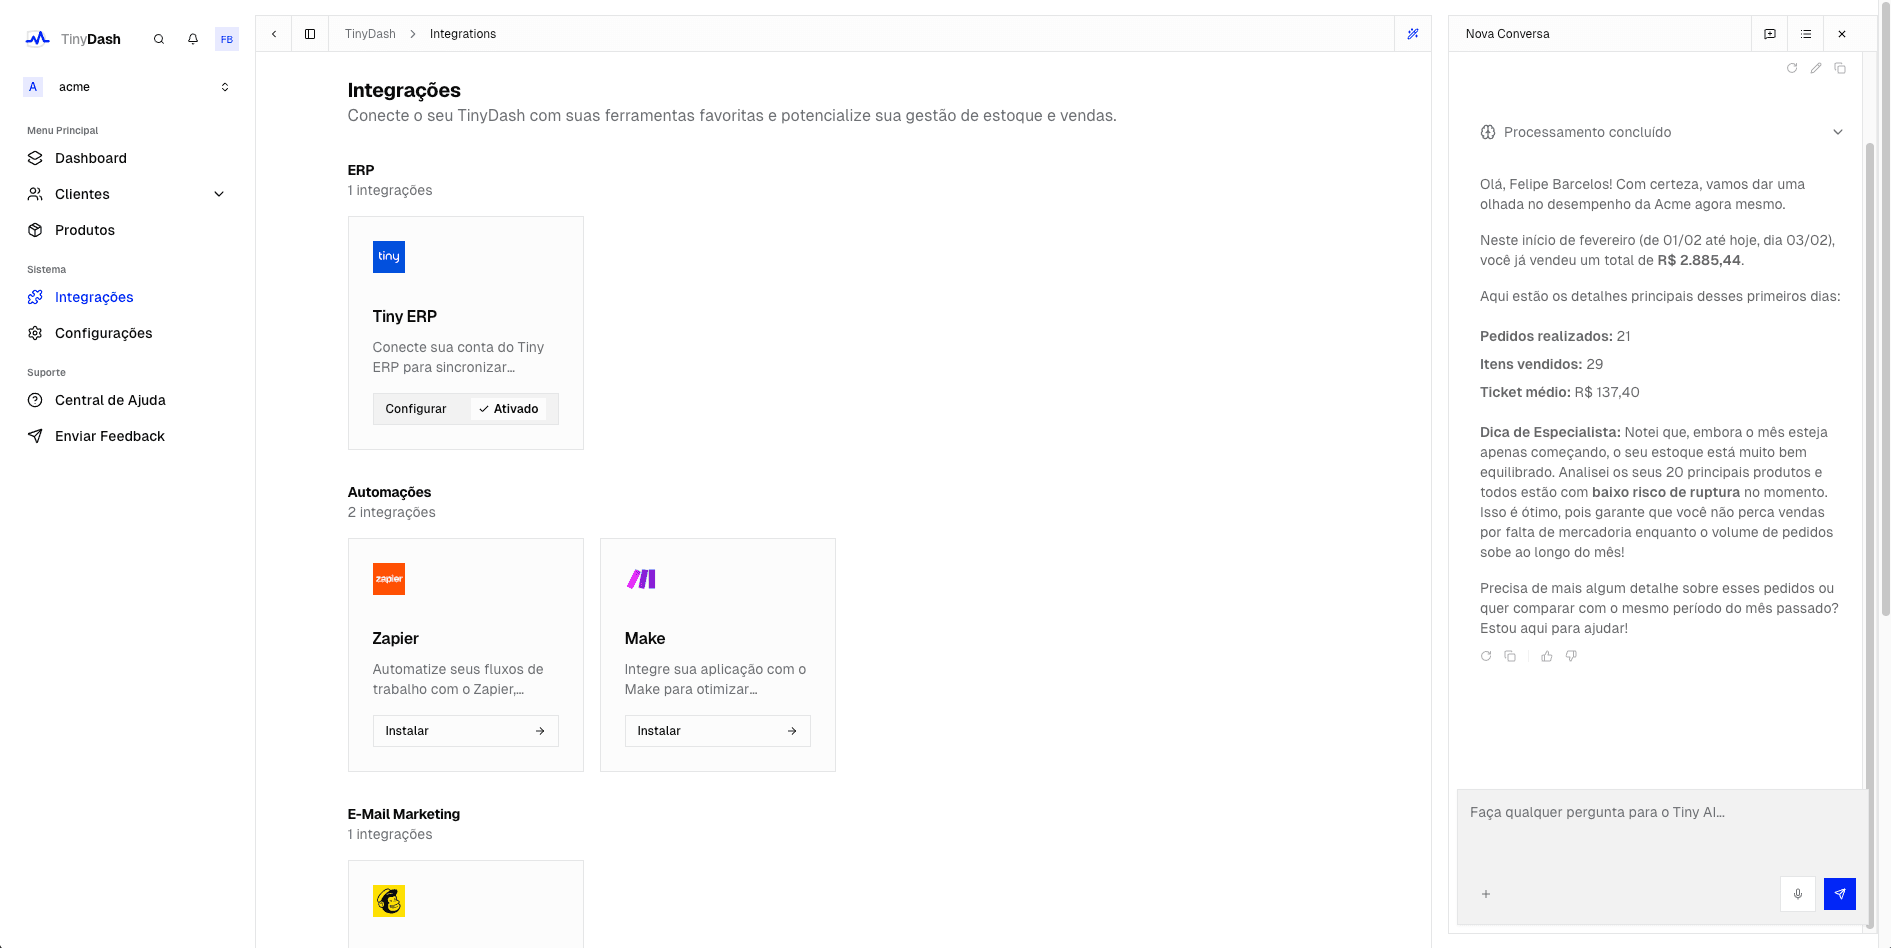Viewport: 1891px width, 948px height.
Task: Open the notifications bell
Action: [193, 39]
